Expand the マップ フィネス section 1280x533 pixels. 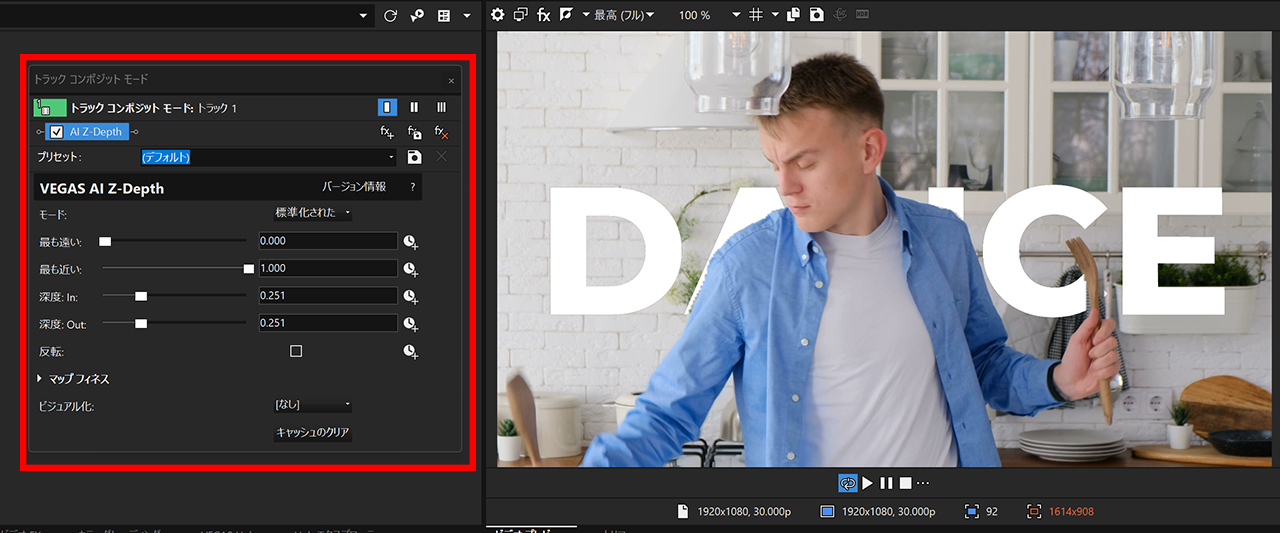coord(41,379)
